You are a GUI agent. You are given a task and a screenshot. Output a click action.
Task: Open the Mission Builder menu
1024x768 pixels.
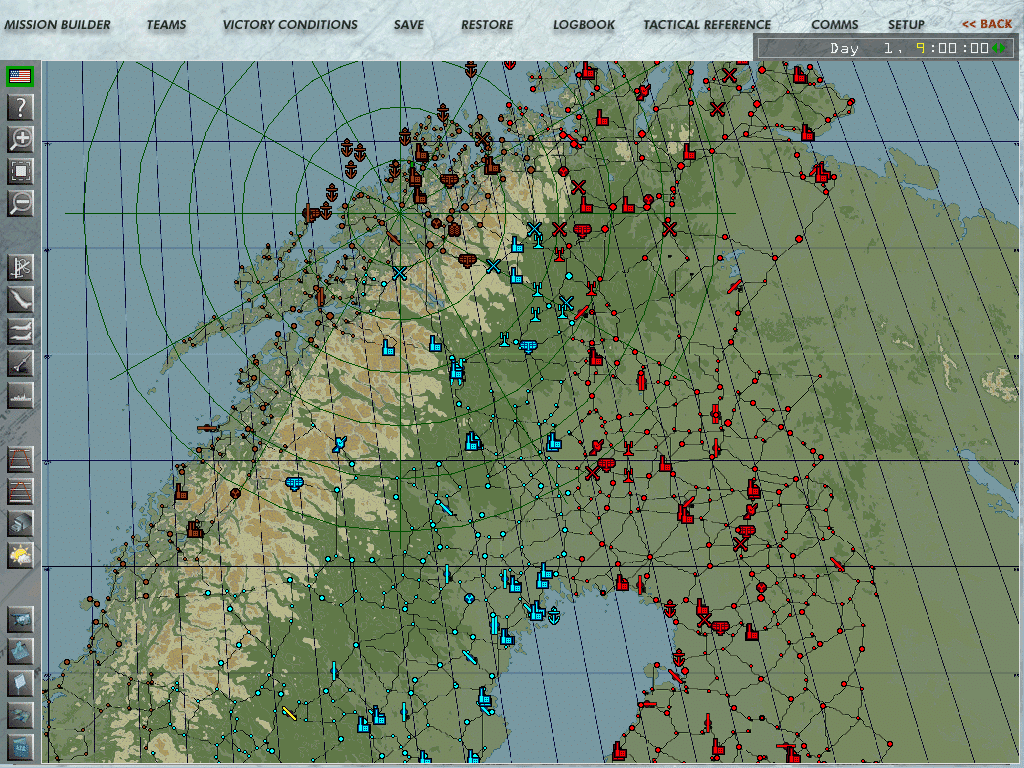pos(57,25)
